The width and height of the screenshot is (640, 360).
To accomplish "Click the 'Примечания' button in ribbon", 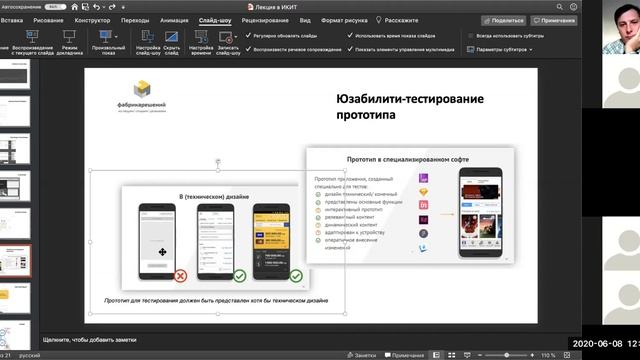I will pos(554,20).
